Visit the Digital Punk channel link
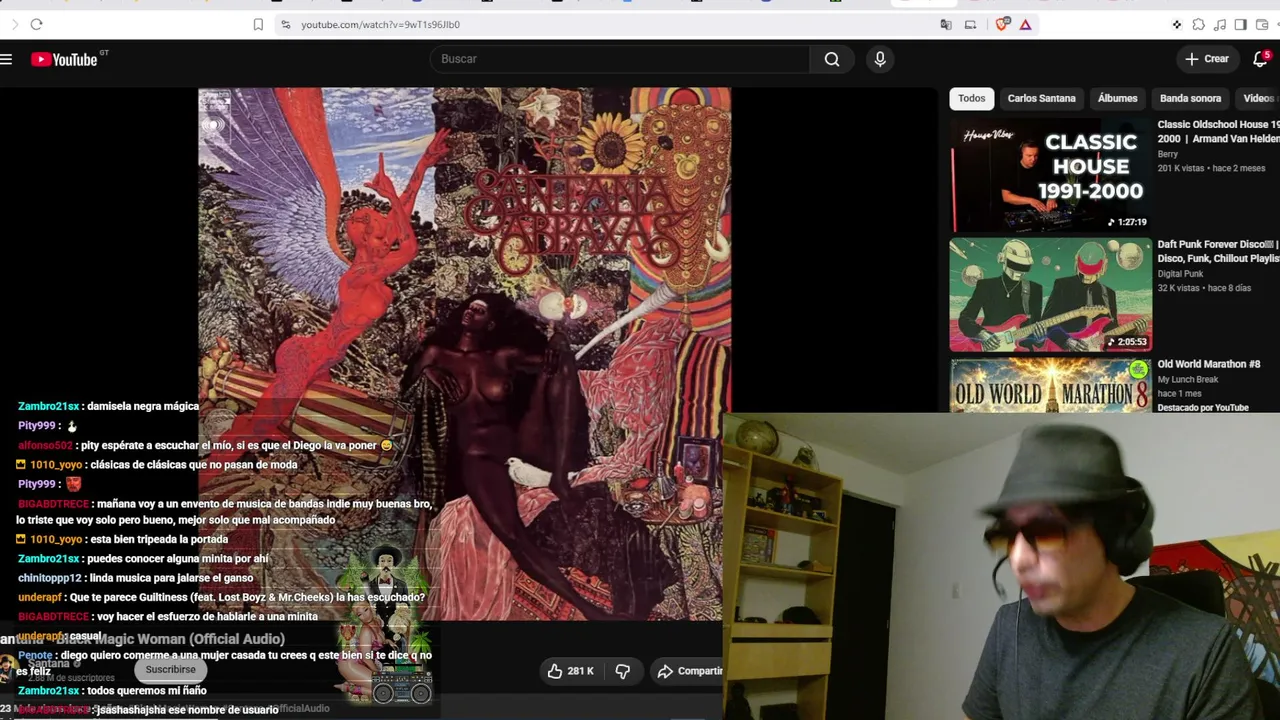1280x720 pixels. 1180,274
